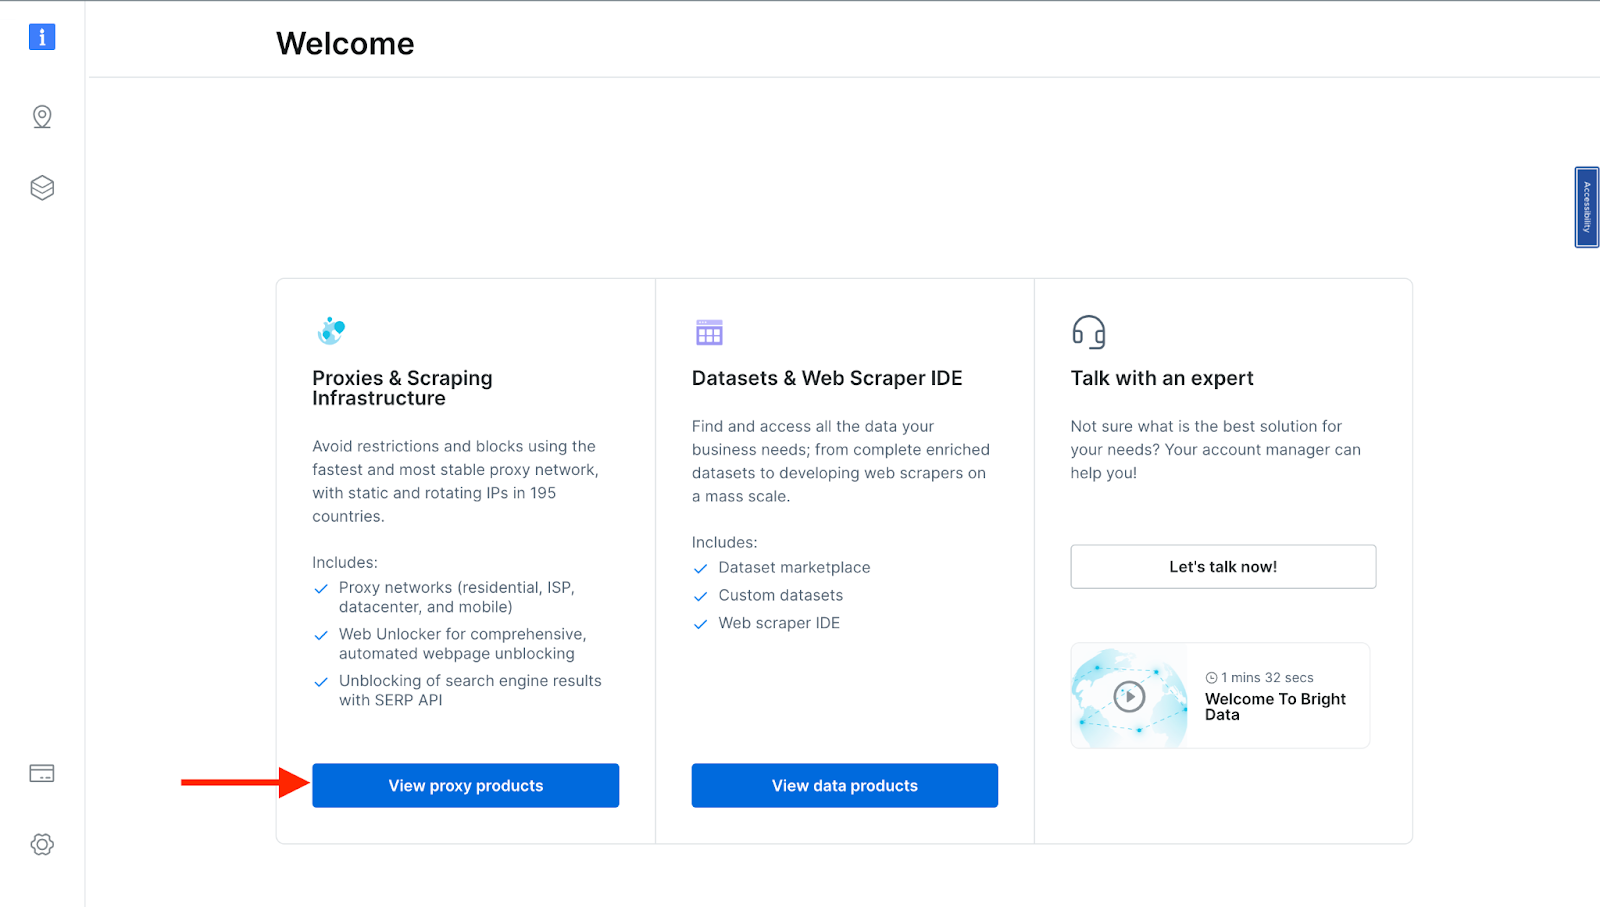The height and width of the screenshot is (907, 1600).
Task: Open the settings gear icon
Action: coord(42,844)
